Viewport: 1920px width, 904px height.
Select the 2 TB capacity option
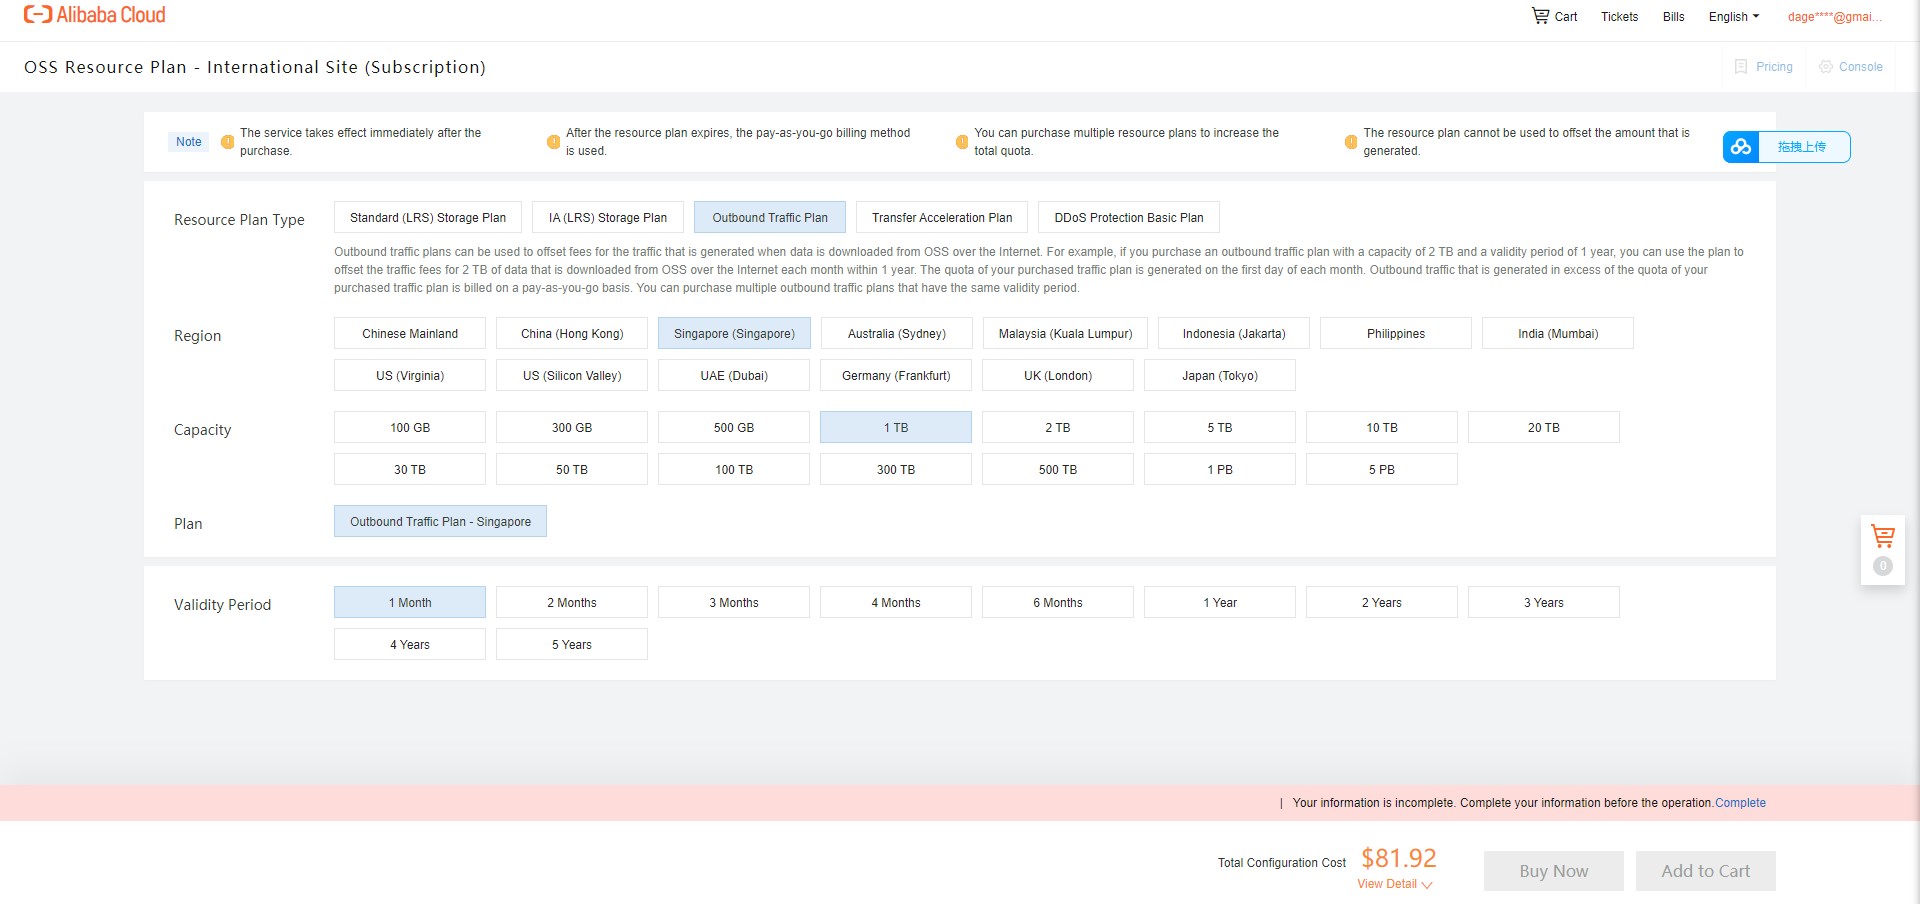click(x=1057, y=428)
